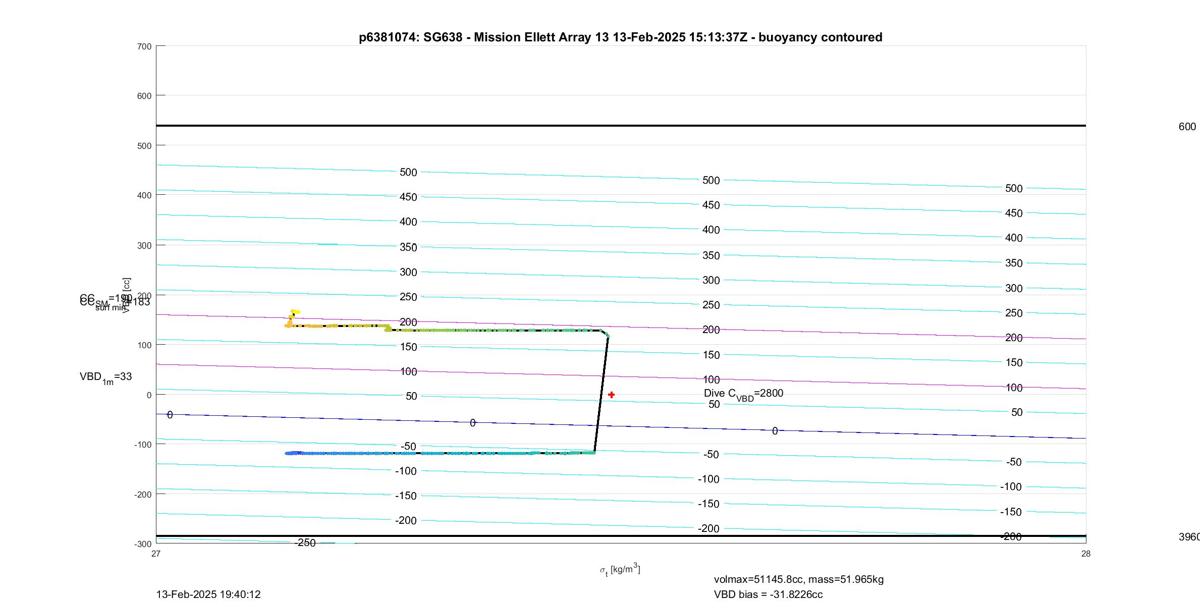Click the red plus marker on the plot
The image size is (1200, 611).
(x=611, y=395)
